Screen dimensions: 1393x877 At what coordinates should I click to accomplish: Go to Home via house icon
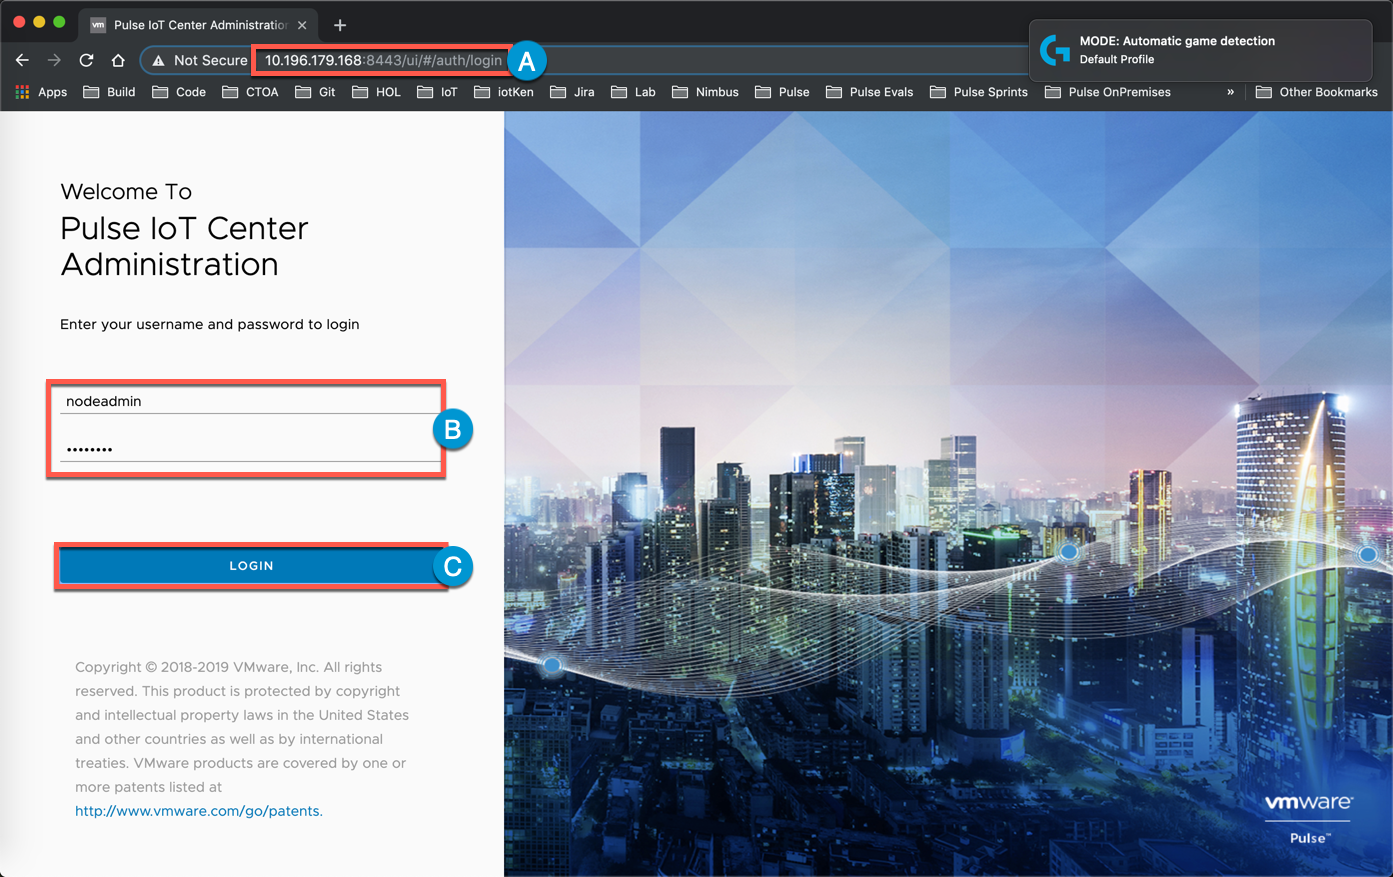[118, 60]
